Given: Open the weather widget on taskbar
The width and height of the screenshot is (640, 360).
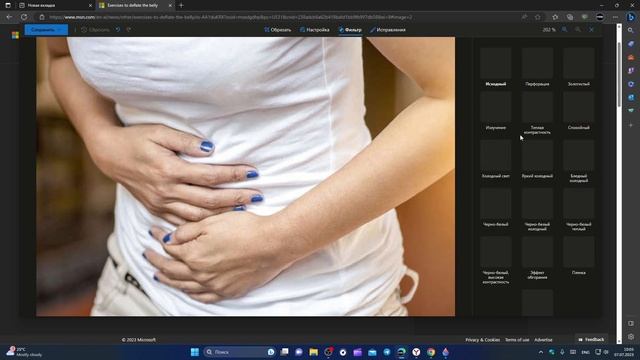Looking at the screenshot, I should [24, 352].
